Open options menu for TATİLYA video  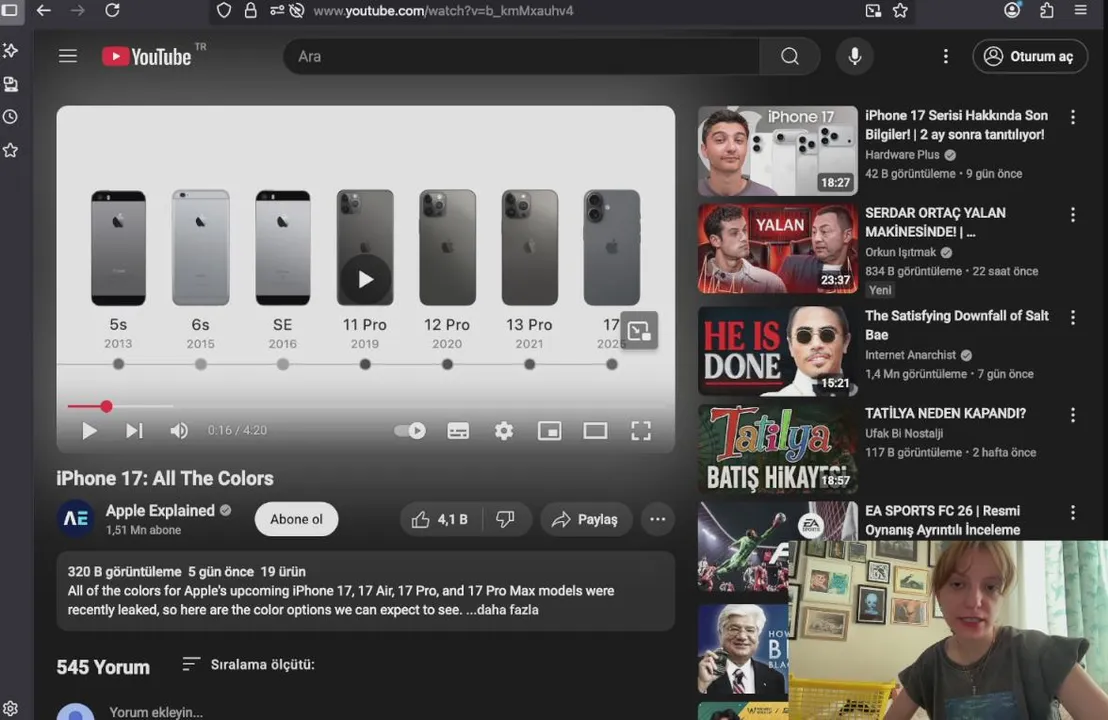tap(1073, 415)
